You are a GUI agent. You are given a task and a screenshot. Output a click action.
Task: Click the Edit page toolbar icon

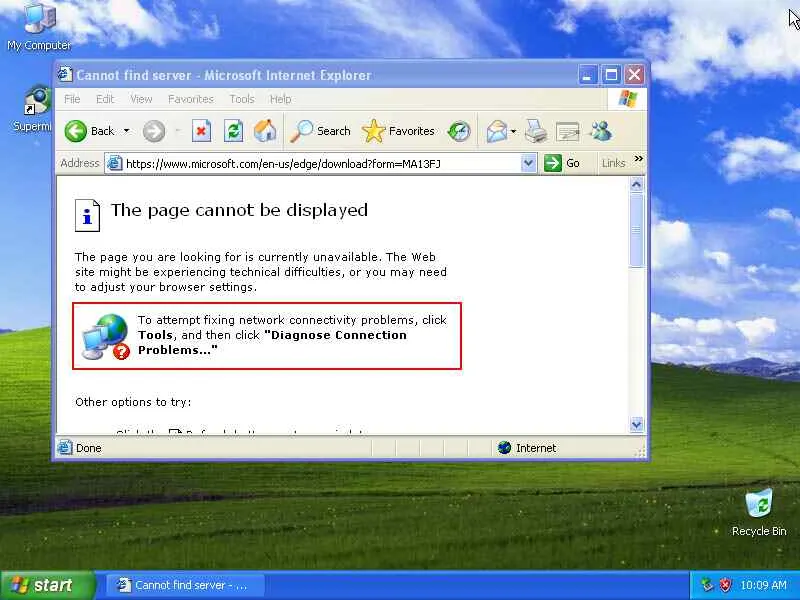[x=567, y=132]
